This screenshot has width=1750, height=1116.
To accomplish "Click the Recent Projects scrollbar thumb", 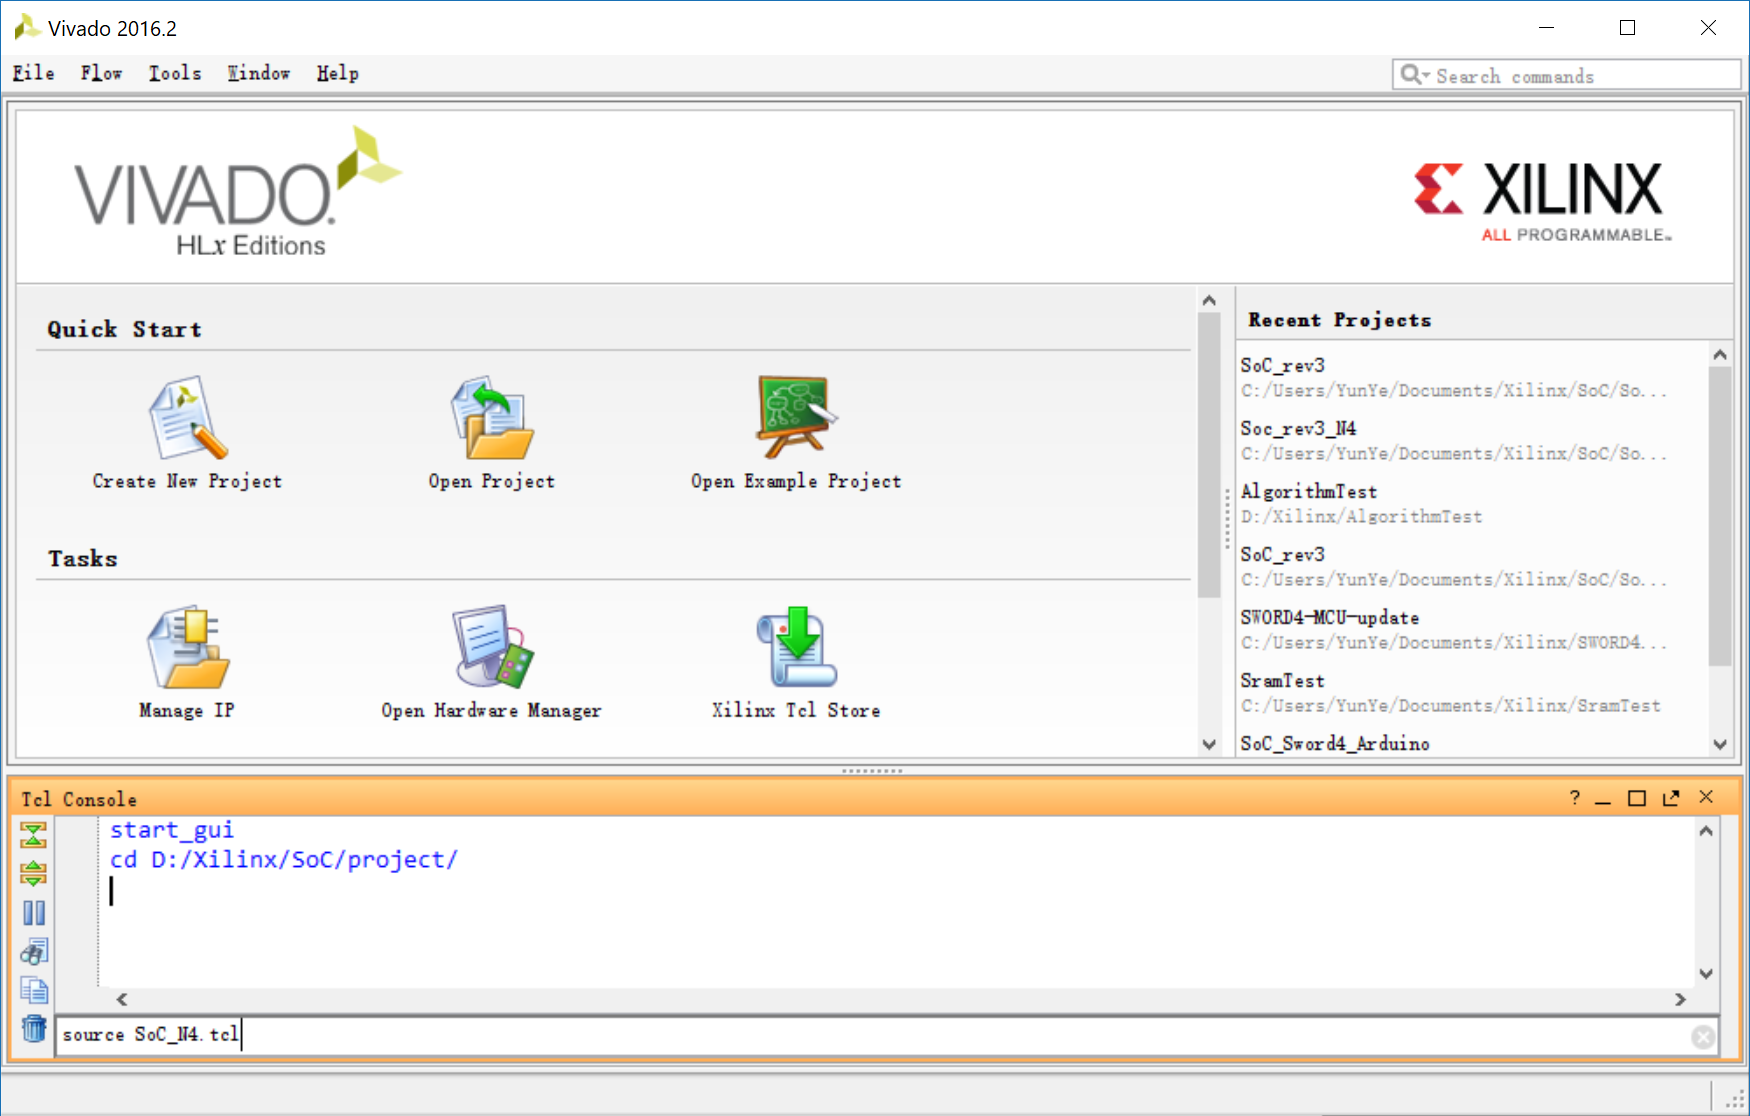I will 1720,516.
